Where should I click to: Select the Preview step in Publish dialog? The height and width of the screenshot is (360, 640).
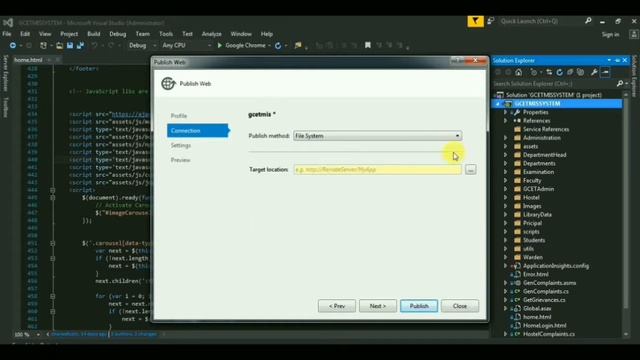(x=180, y=160)
